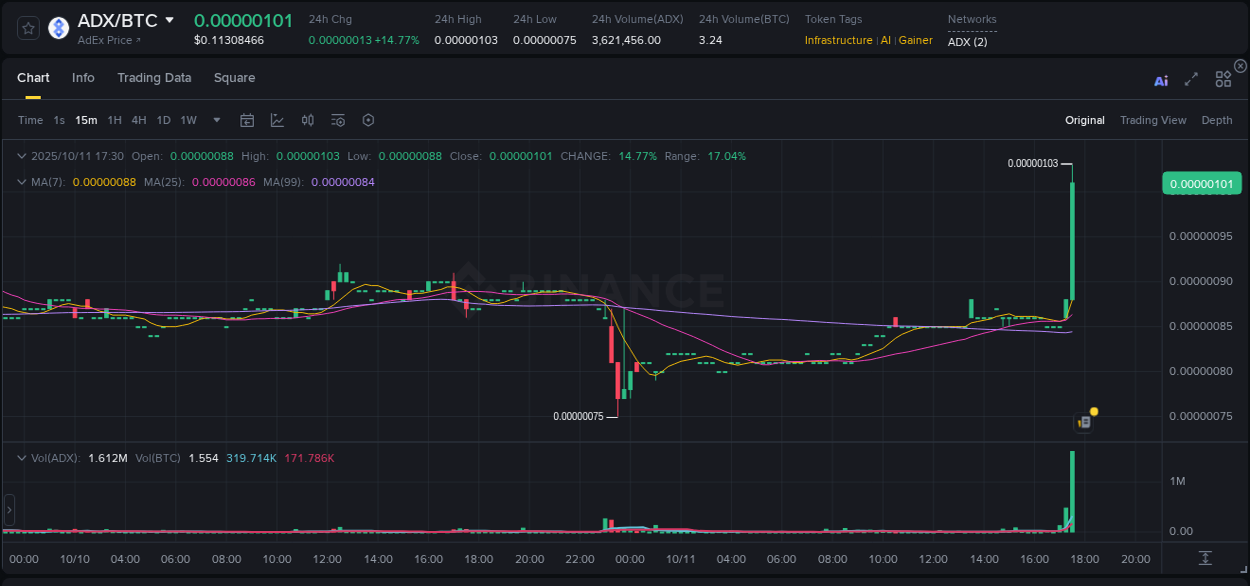Open the date range calendar picker
1250x586 pixels.
[x=247, y=120]
